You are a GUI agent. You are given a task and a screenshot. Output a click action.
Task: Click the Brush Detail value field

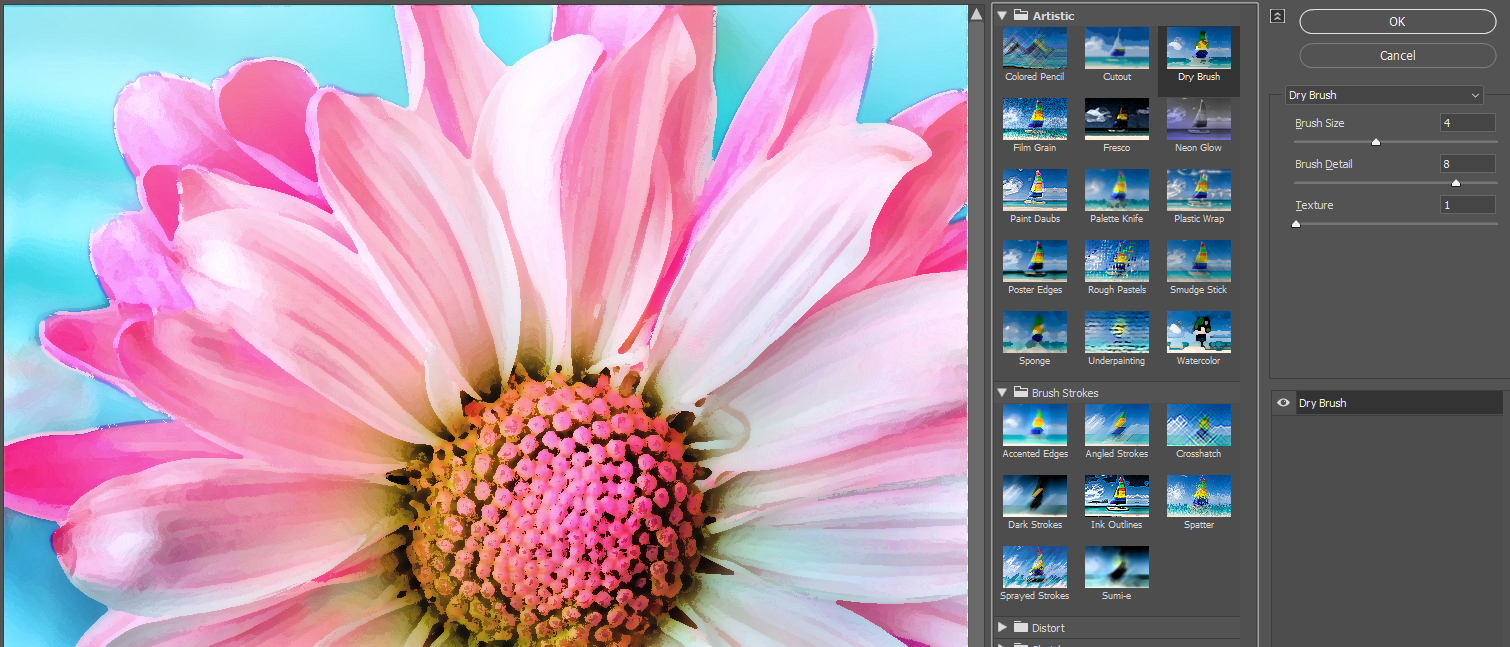(1468, 164)
